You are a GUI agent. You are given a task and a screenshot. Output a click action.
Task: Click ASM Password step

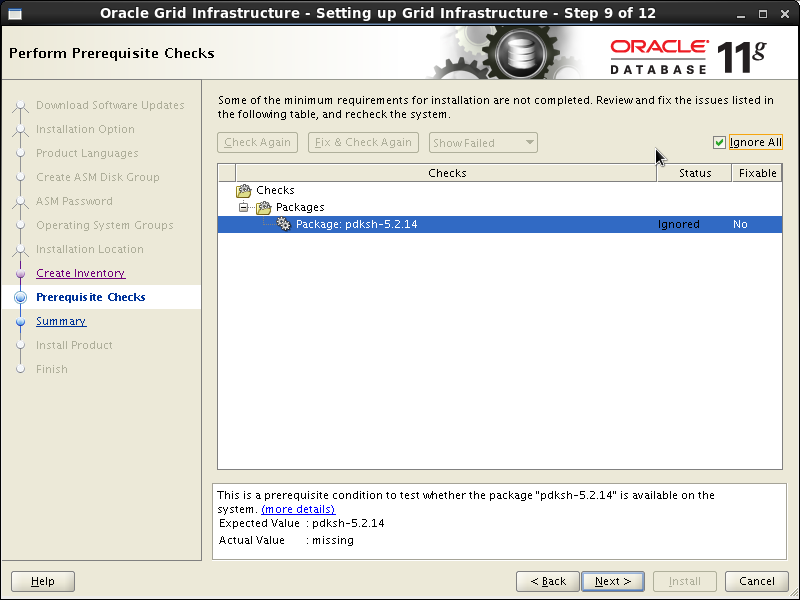74,201
